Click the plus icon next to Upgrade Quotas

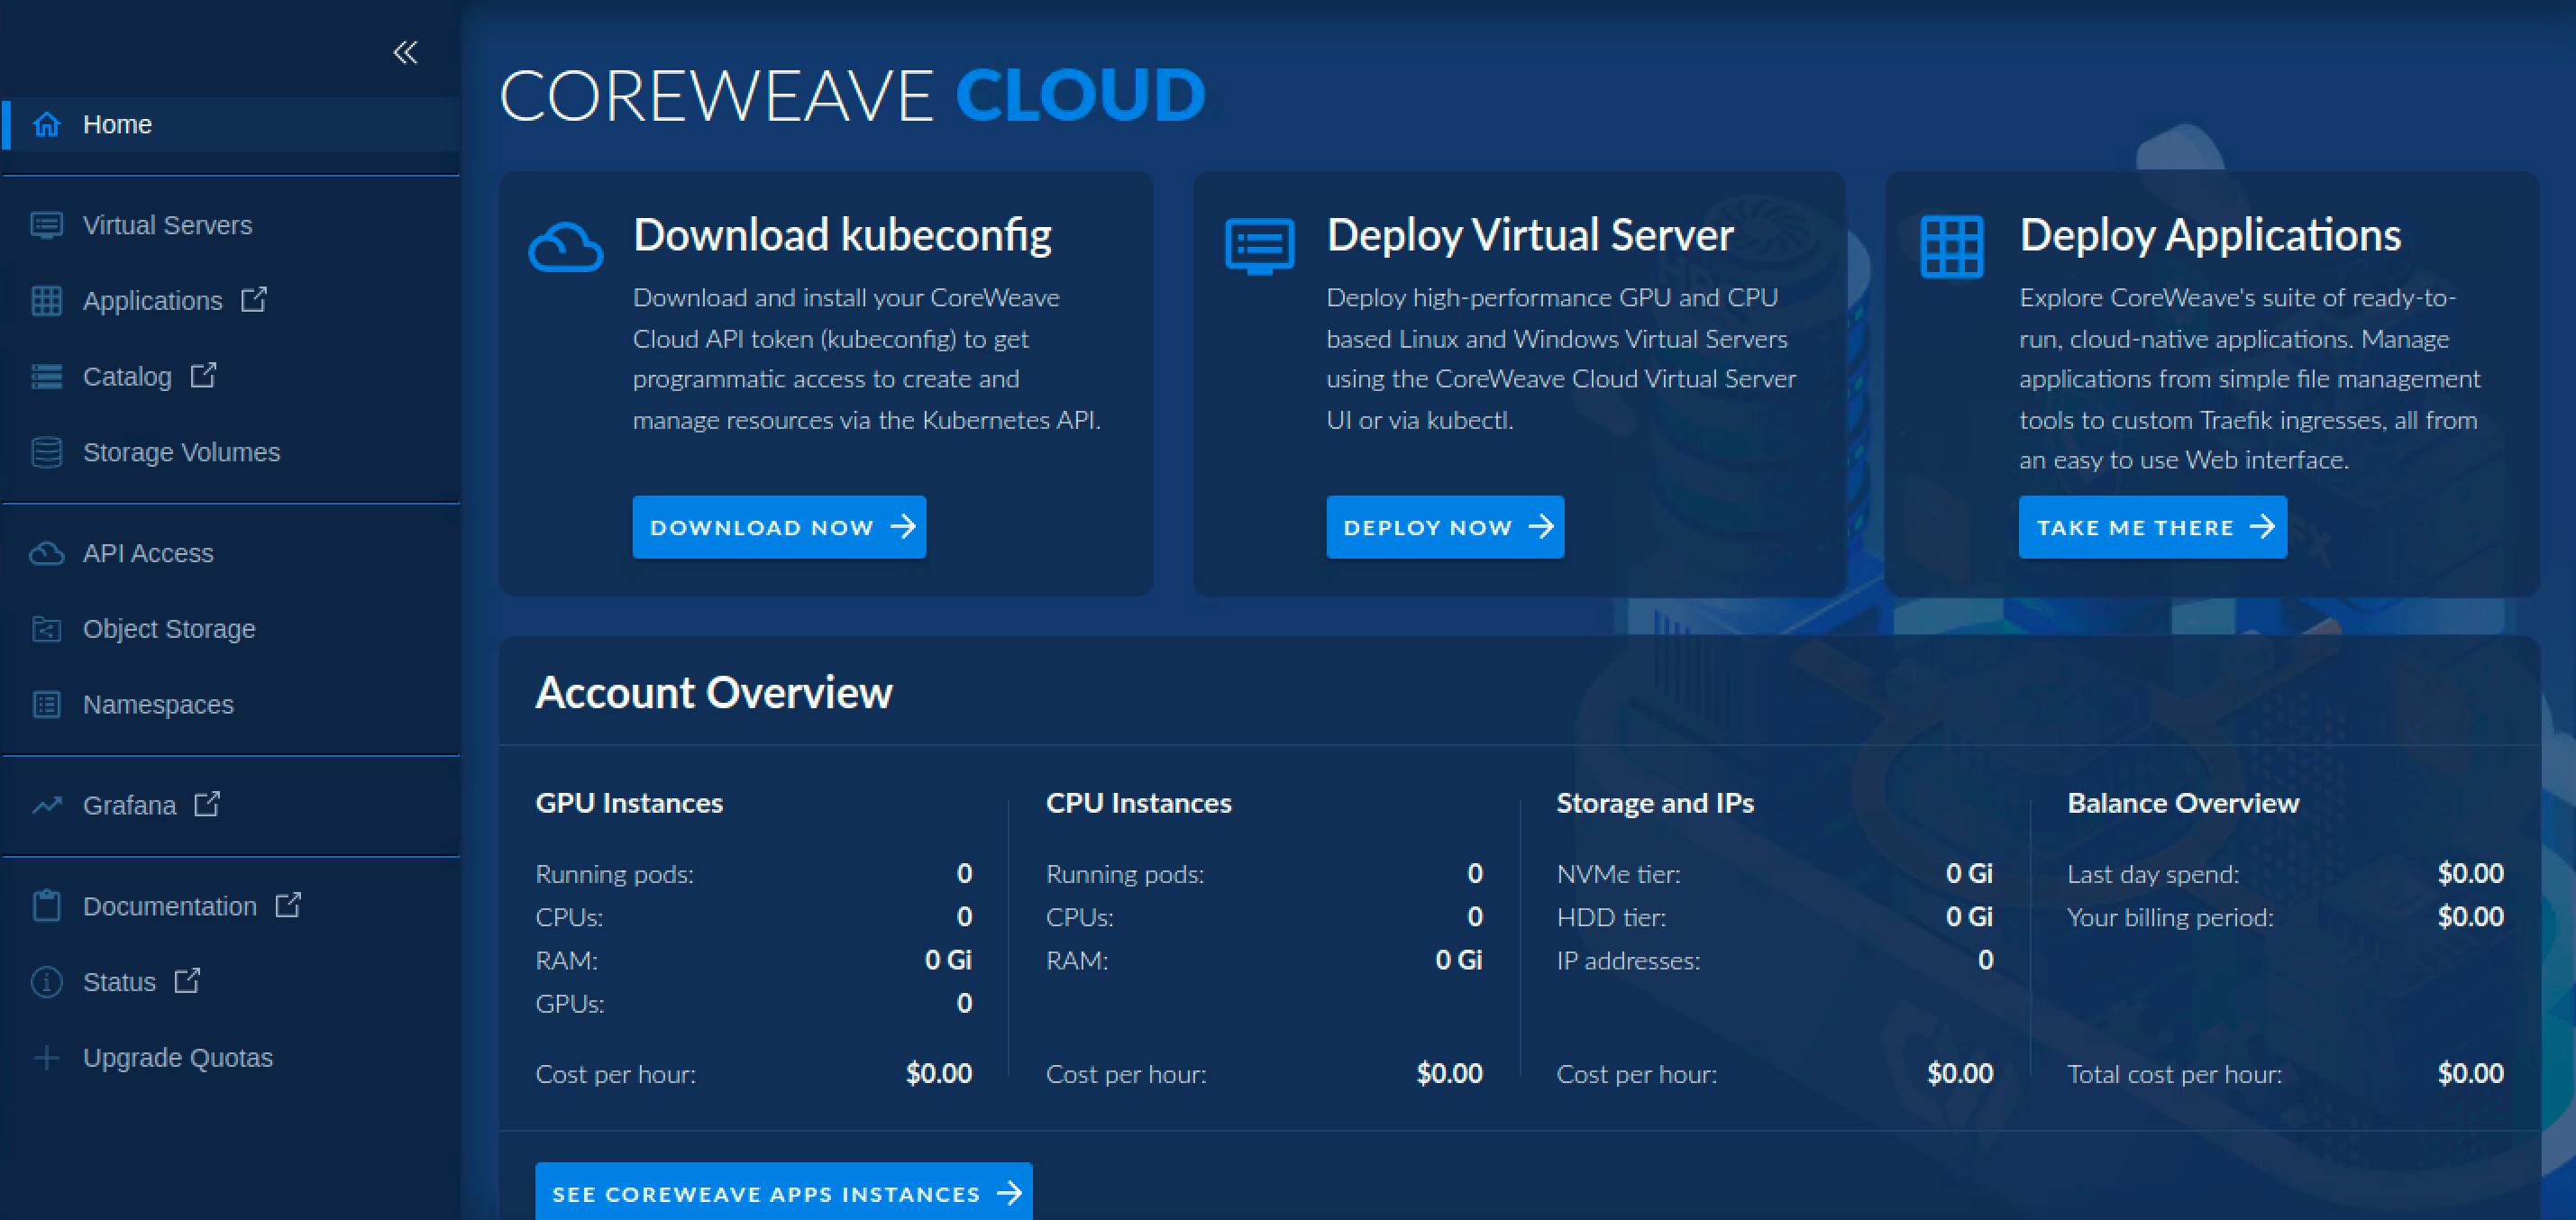(x=46, y=1057)
